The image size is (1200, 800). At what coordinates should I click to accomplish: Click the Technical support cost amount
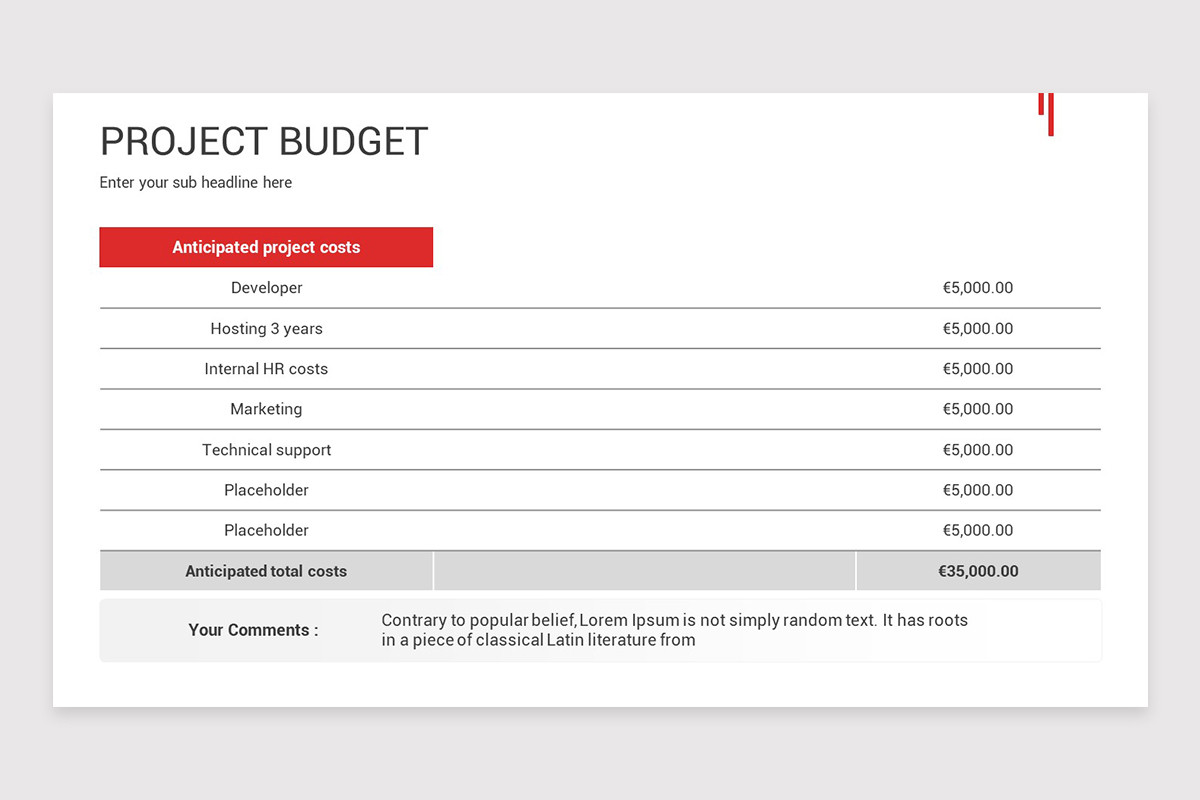click(x=978, y=450)
